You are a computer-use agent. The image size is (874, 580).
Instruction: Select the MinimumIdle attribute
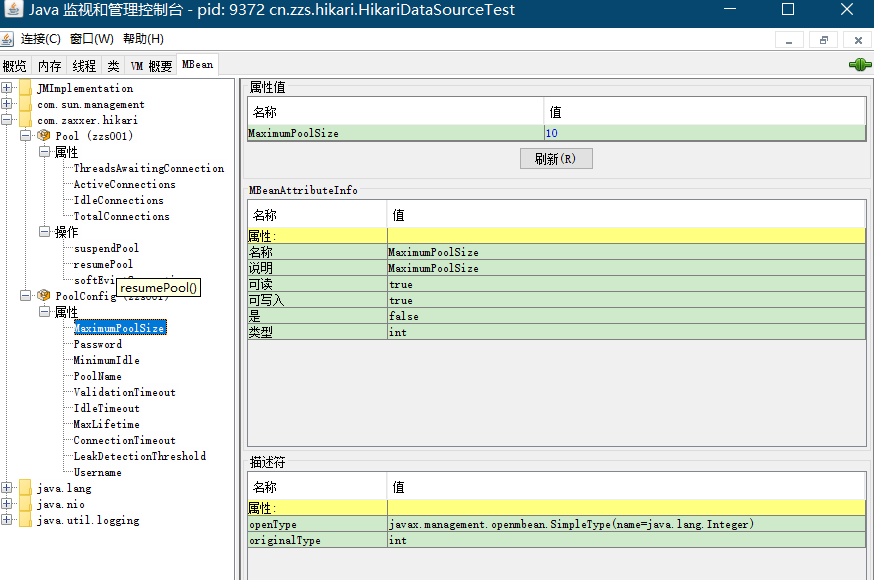pyautogui.click(x=106, y=360)
